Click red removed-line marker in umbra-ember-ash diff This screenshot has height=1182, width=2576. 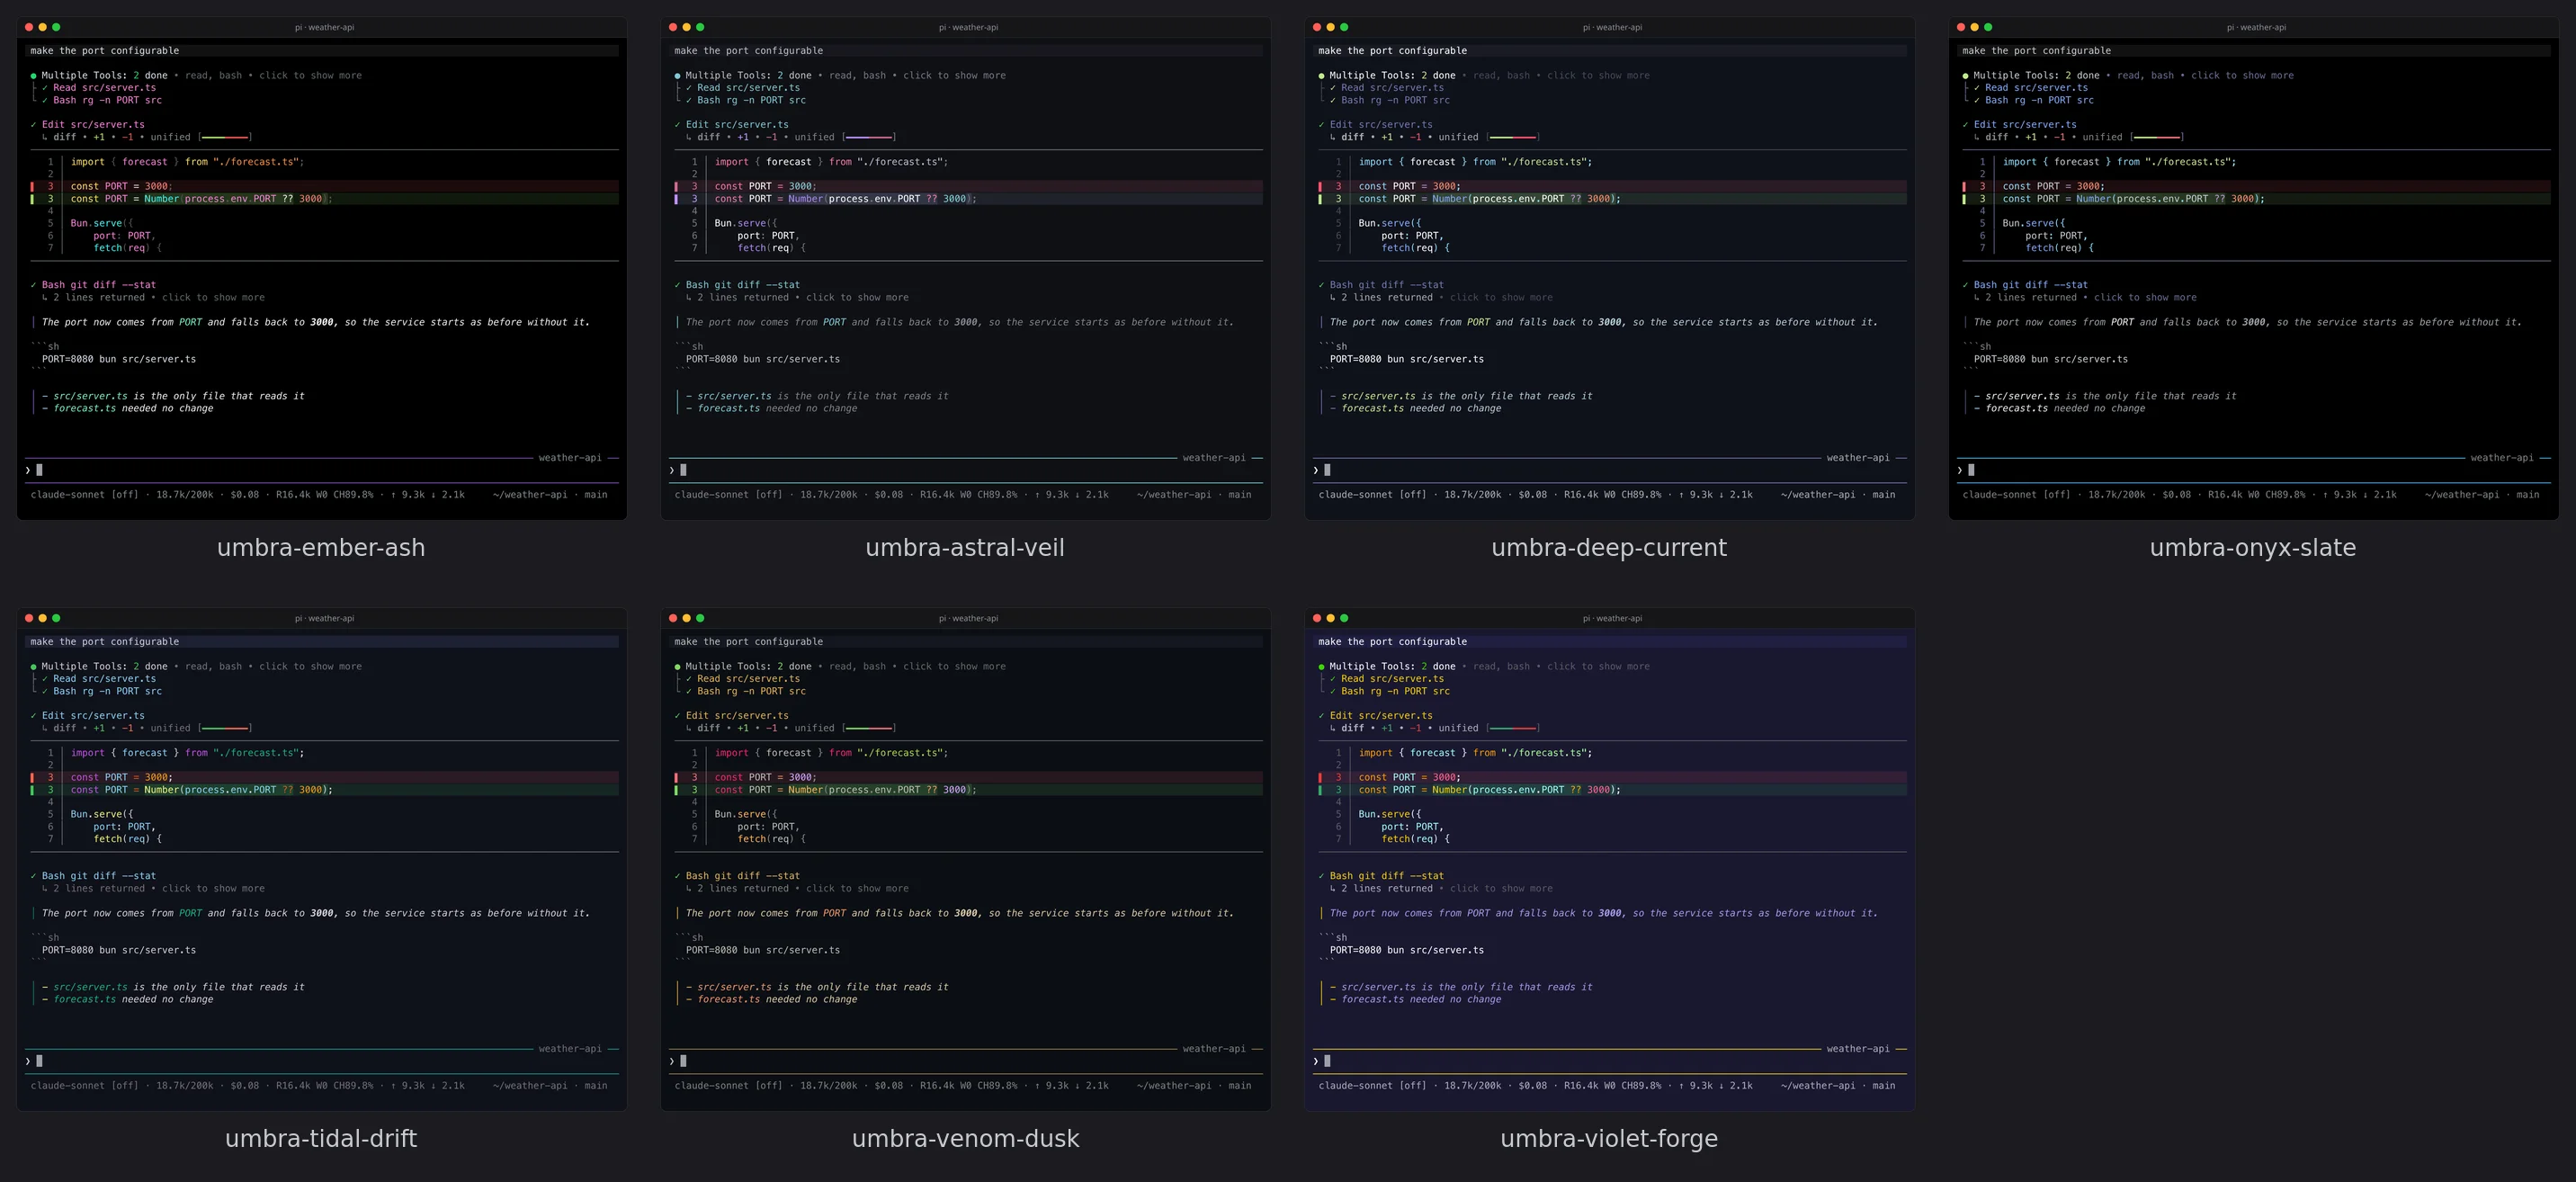coord(32,186)
